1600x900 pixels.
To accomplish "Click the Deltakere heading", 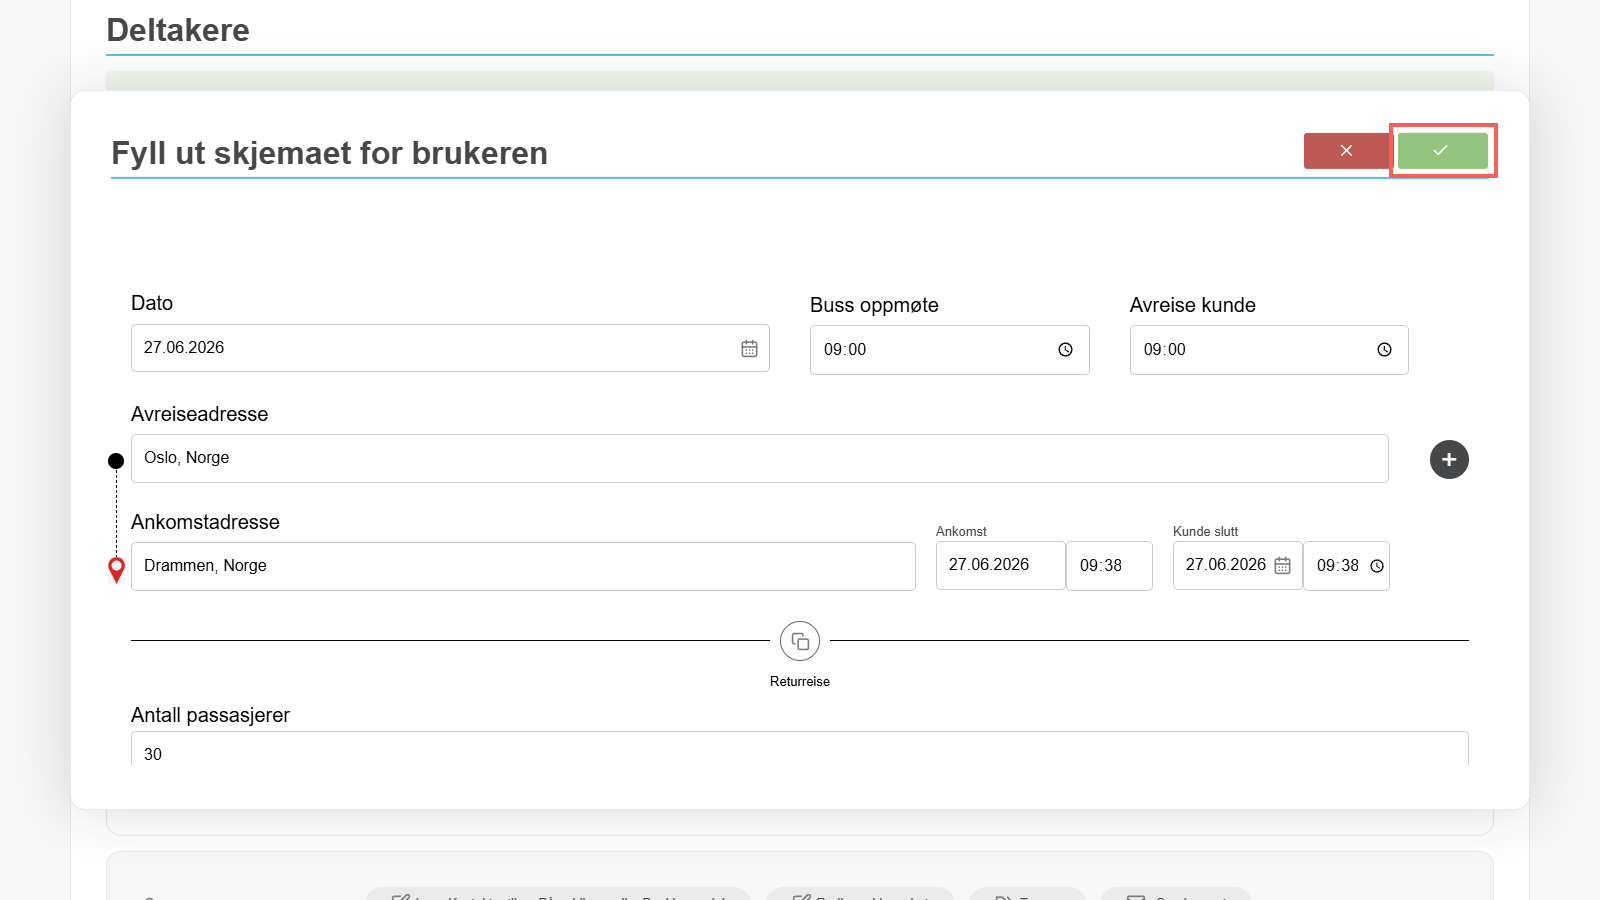I will pos(178,30).
